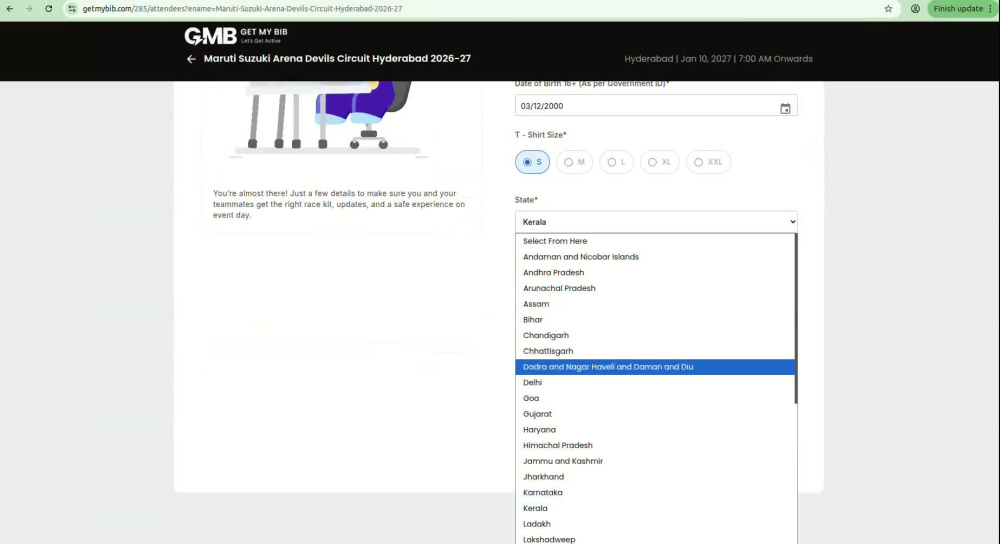The width and height of the screenshot is (1000, 544).
Task: Open the calendar icon in Date of Birth field
Action: [785, 108]
